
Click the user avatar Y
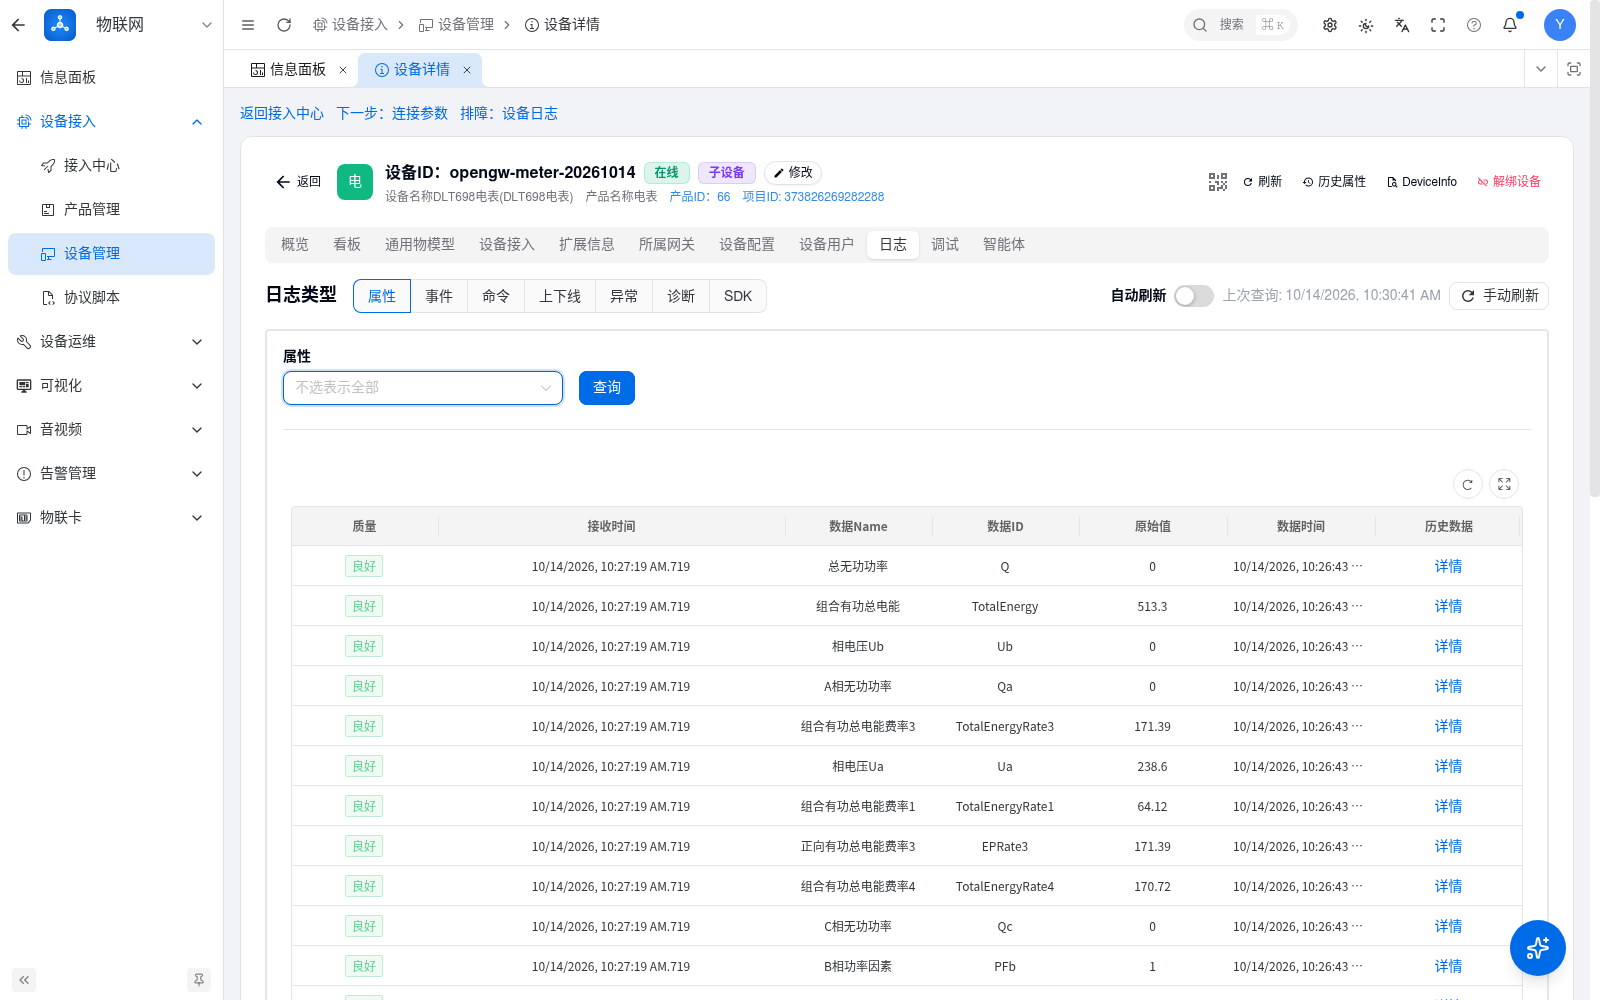pyautogui.click(x=1560, y=25)
